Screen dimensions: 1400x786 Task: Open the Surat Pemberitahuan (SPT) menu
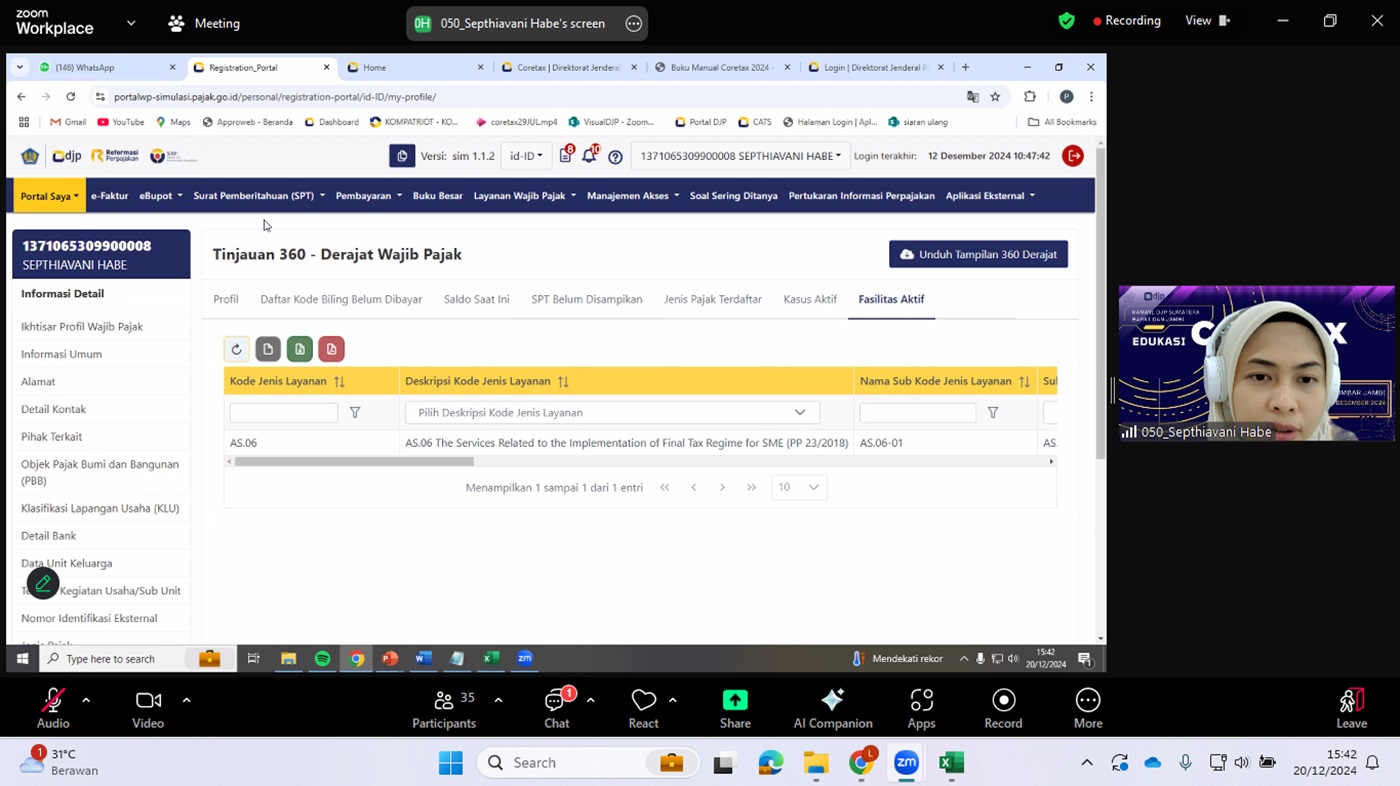(258, 196)
